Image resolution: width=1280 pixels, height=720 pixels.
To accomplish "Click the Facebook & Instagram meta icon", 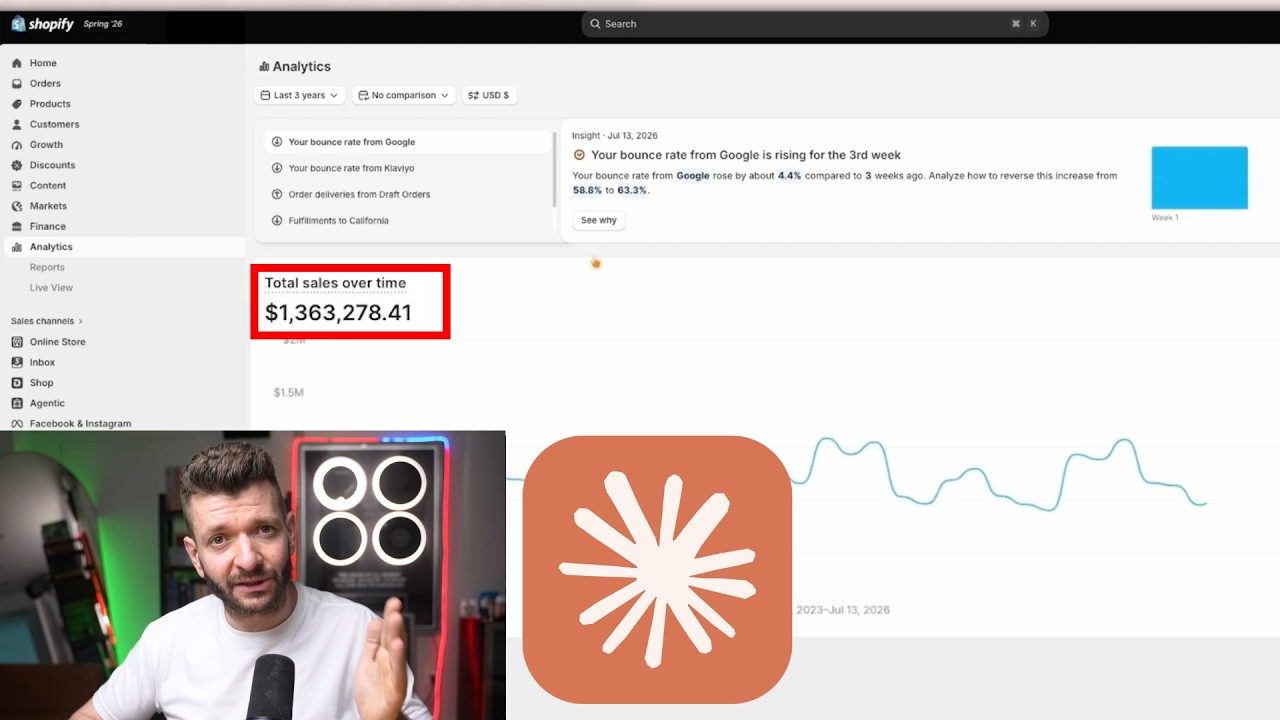I will coord(17,424).
